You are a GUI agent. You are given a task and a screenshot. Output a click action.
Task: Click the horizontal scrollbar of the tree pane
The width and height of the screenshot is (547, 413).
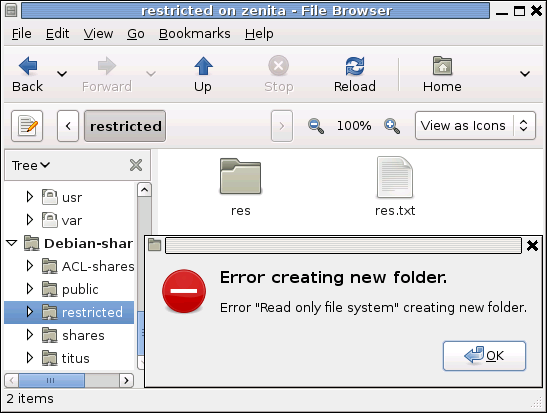[x=69, y=380]
